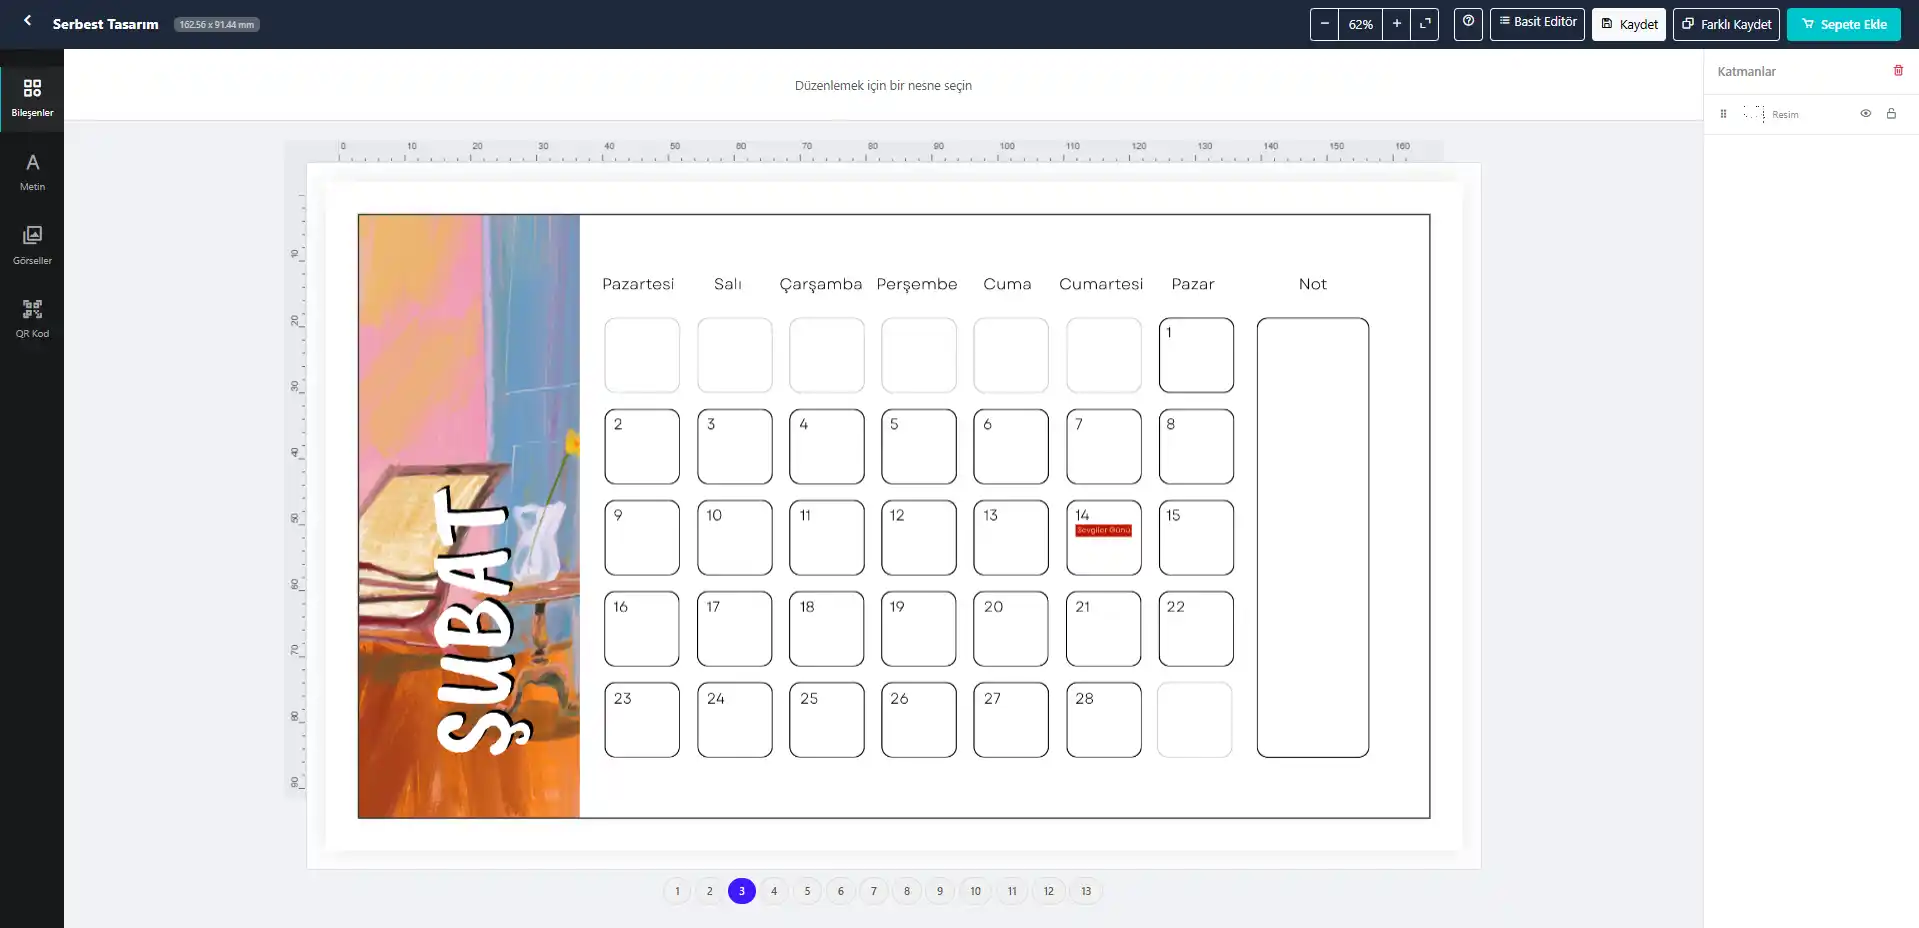
Task: Lock the Resim layer
Action: coord(1891,113)
